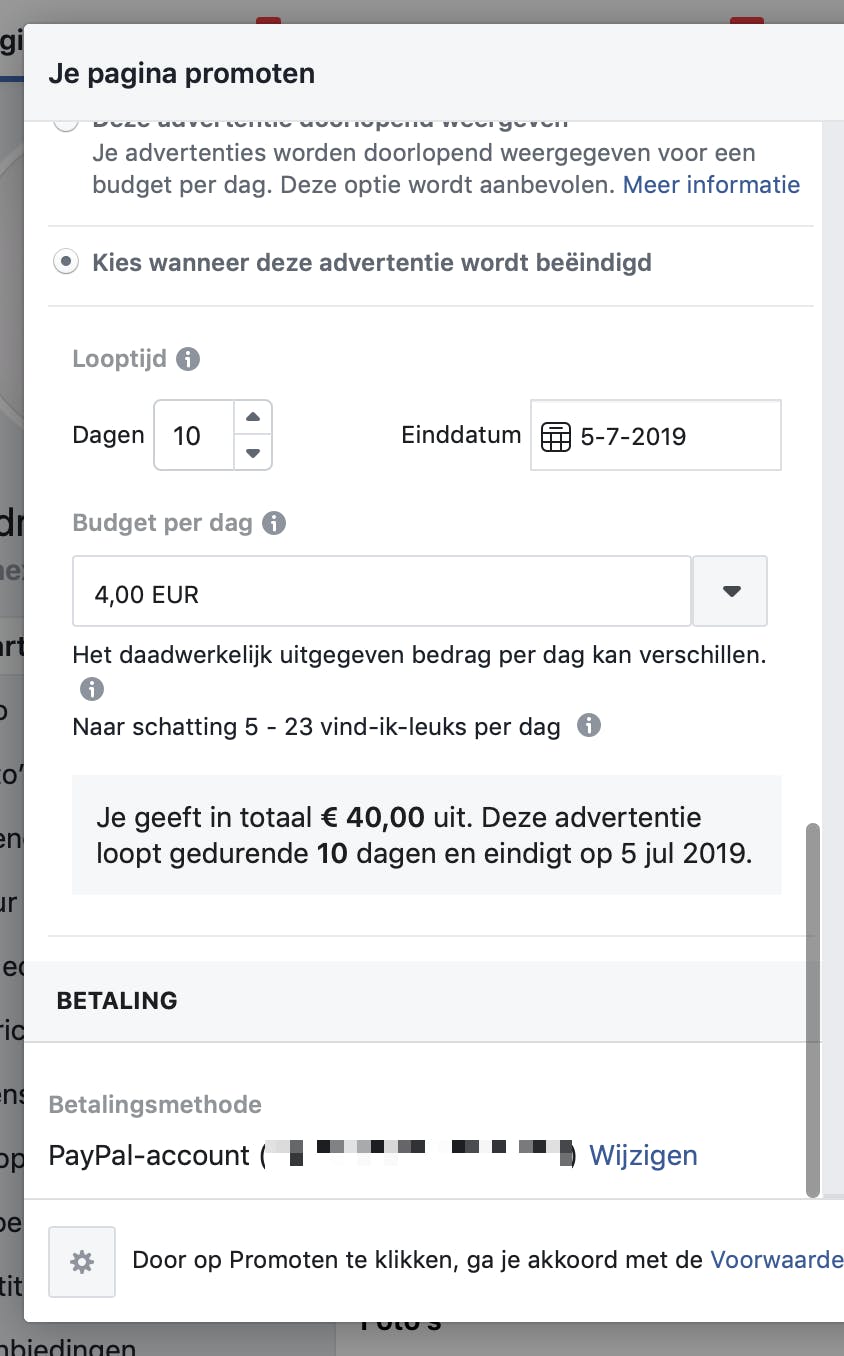Click the gear settings icon button
The width and height of the screenshot is (844, 1356).
[82, 1262]
